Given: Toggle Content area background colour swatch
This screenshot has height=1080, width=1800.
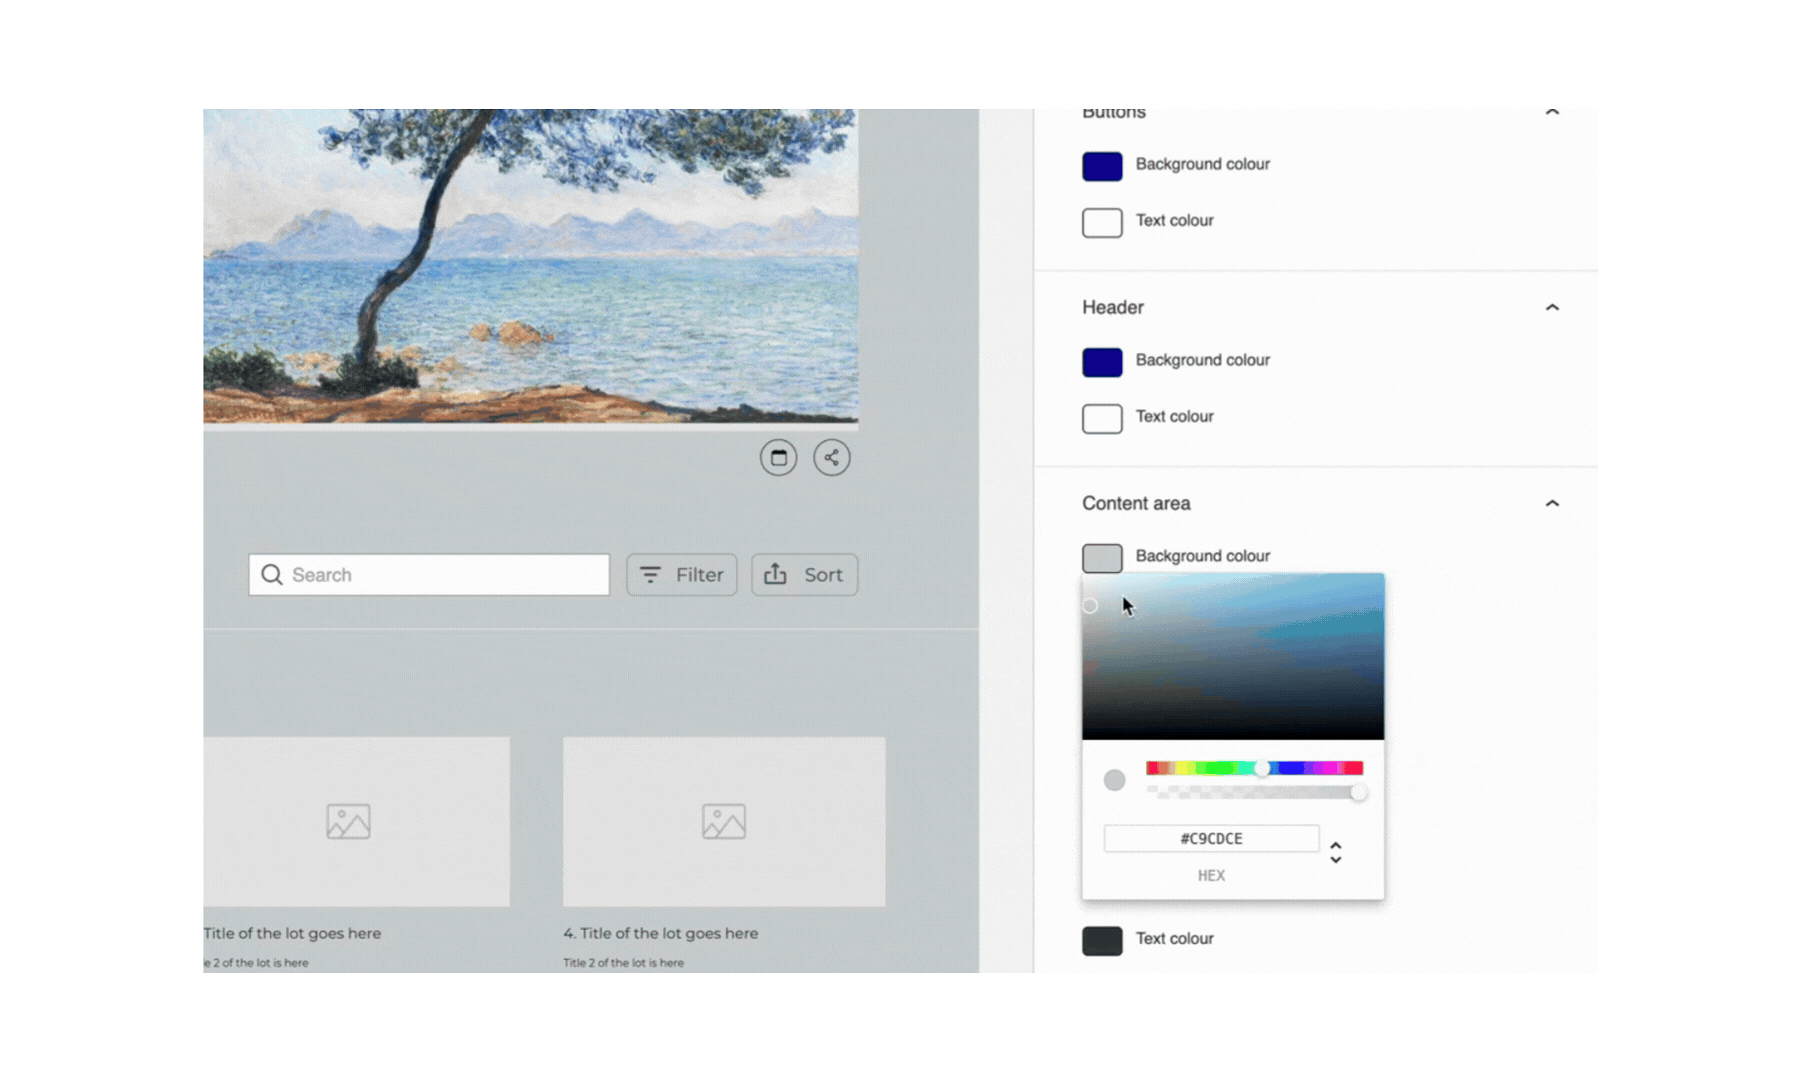Looking at the screenshot, I should pos(1102,558).
